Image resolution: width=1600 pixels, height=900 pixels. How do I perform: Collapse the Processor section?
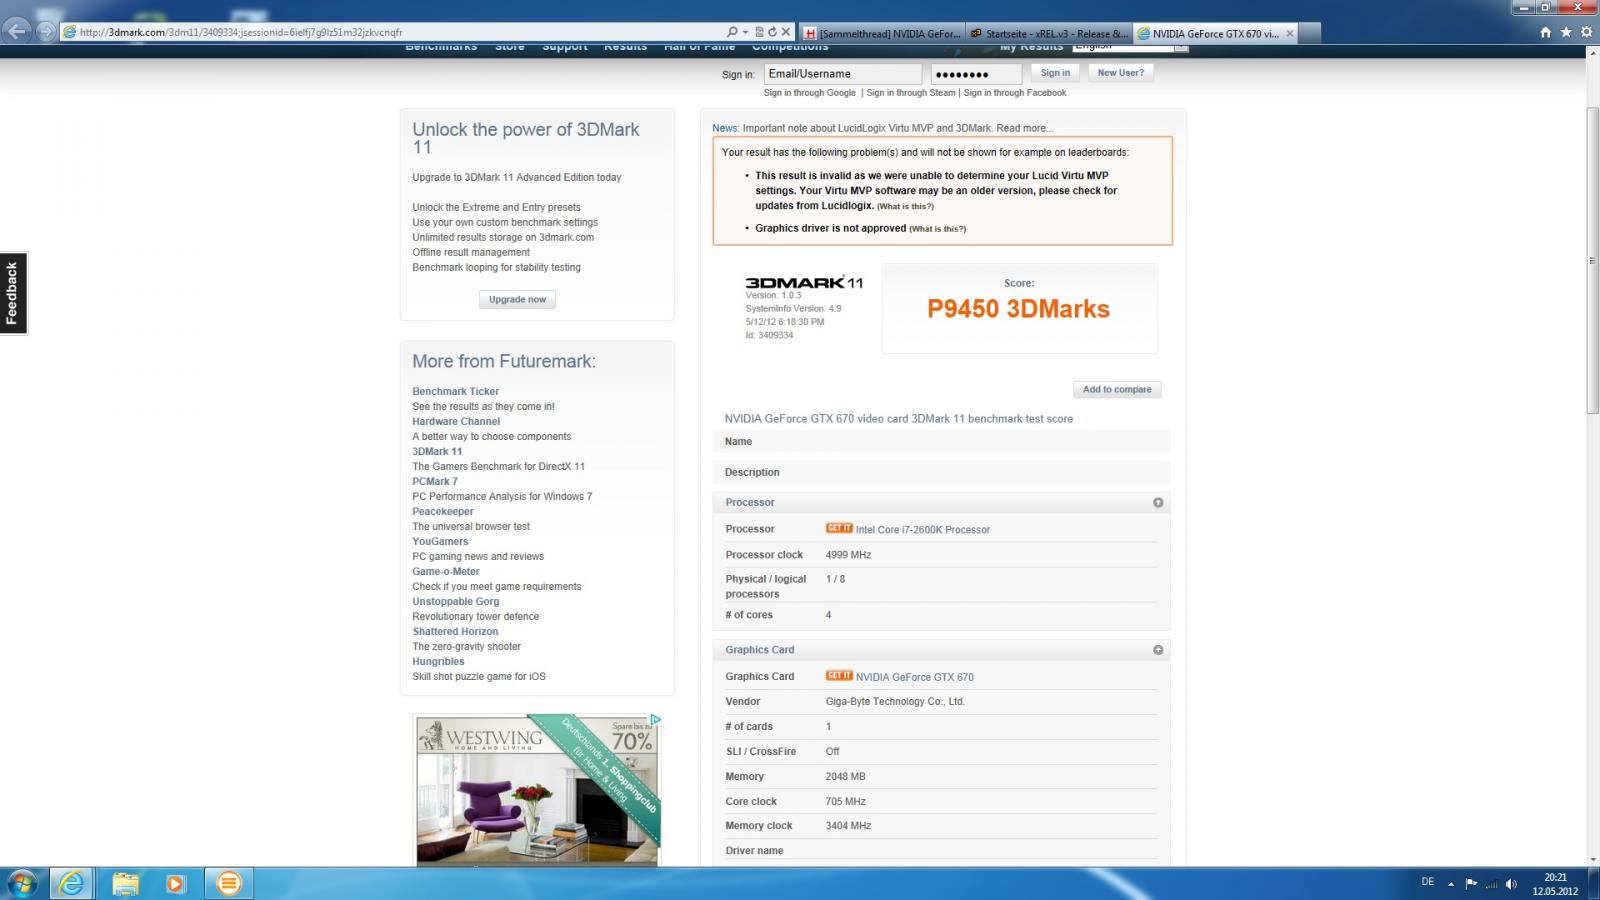tap(1158, 502)
